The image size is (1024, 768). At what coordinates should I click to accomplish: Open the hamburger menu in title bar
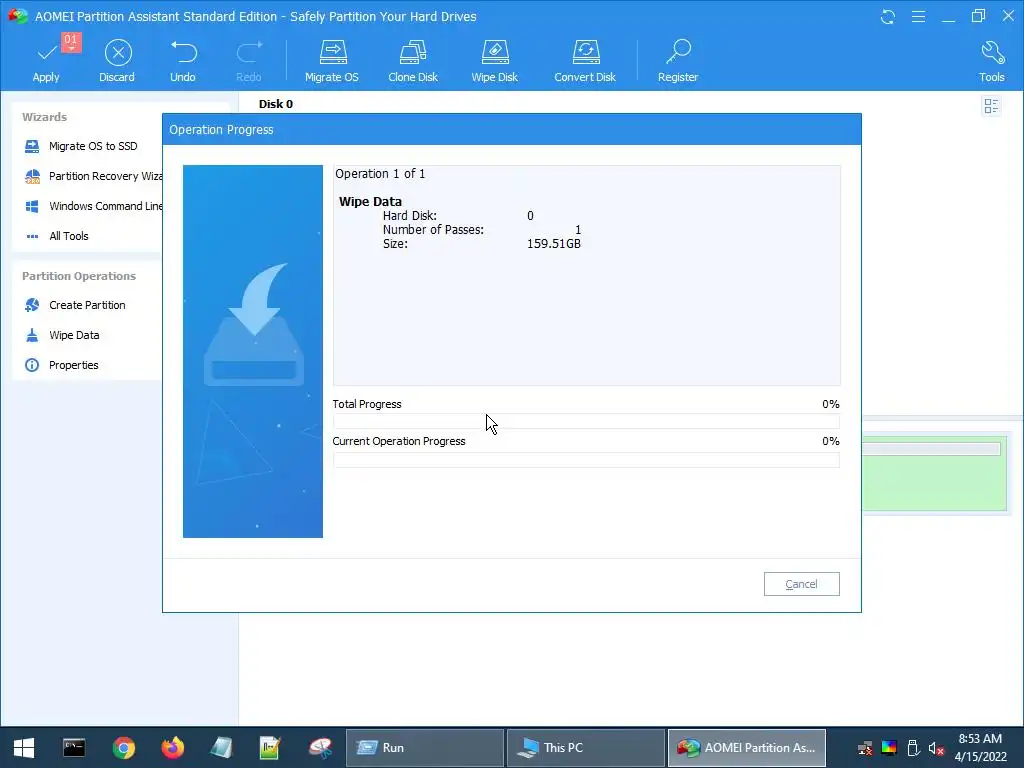[919, 16]
